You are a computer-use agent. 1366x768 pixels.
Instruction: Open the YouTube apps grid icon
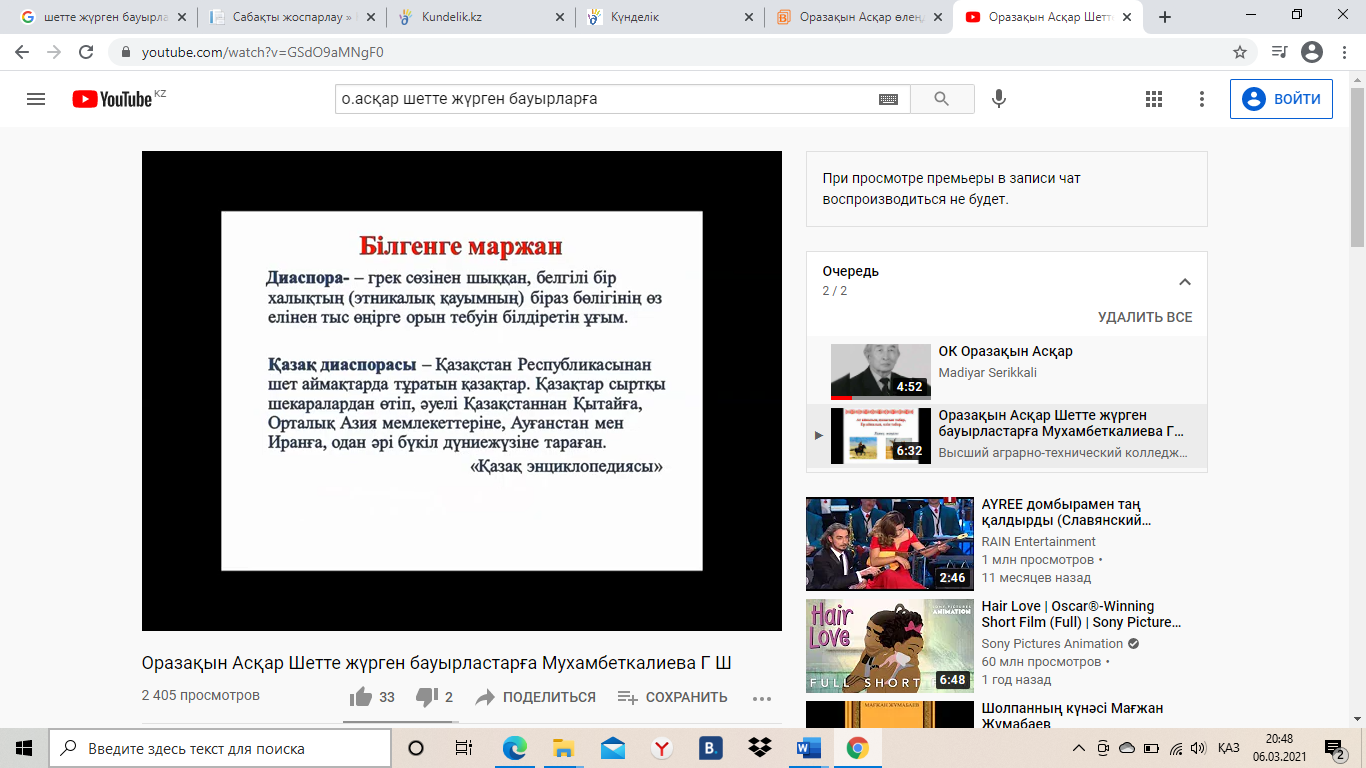click(1153, 99)
